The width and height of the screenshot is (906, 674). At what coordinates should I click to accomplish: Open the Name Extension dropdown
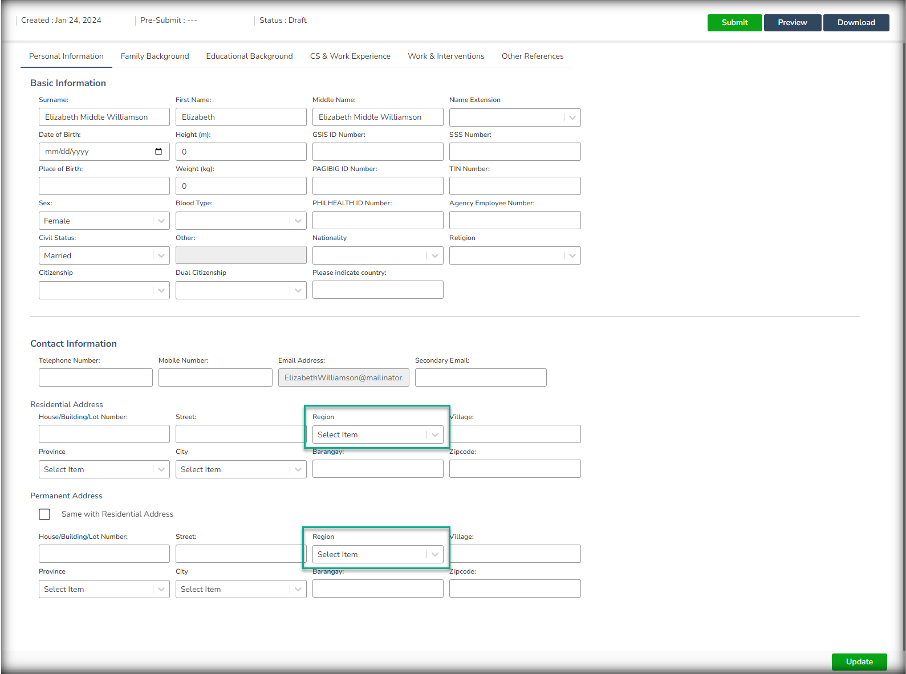point(514,117)
